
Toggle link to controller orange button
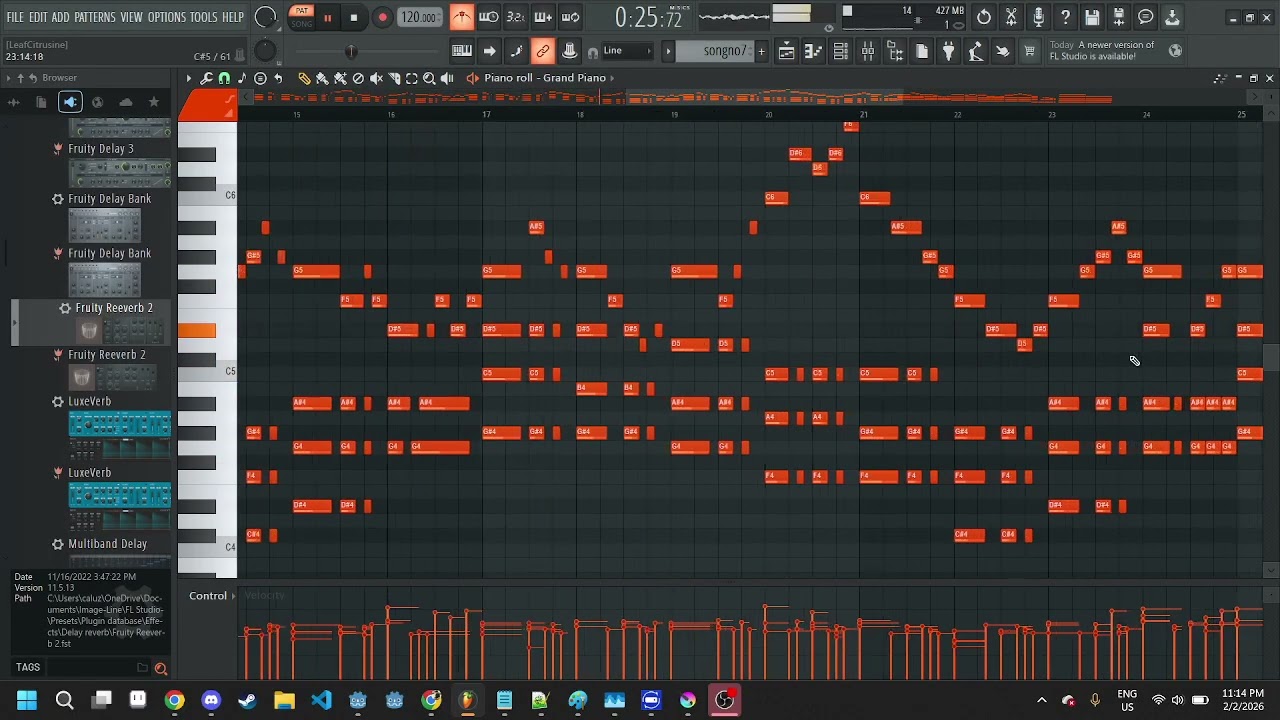tap(543, 51)
